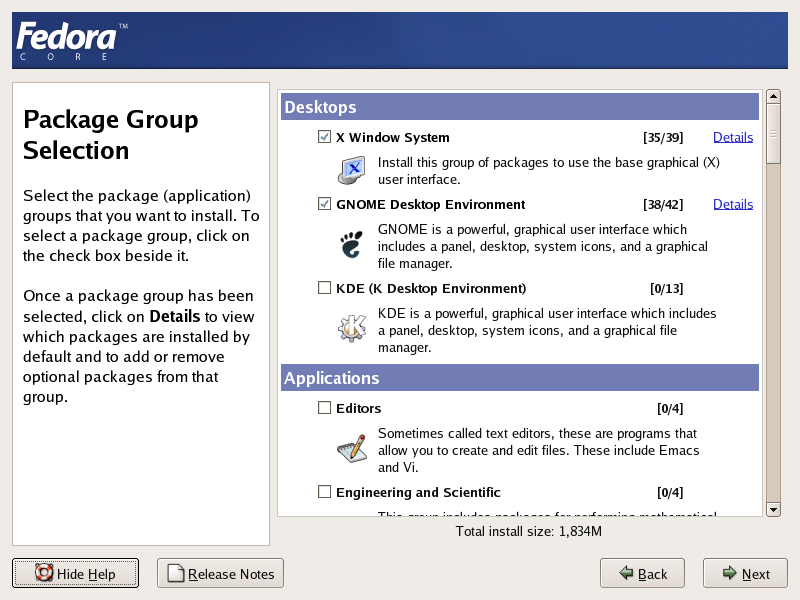Enable the KDE Desktop Environment checkbox
This screenshot has width=800, height=600.
pos(324,288)
